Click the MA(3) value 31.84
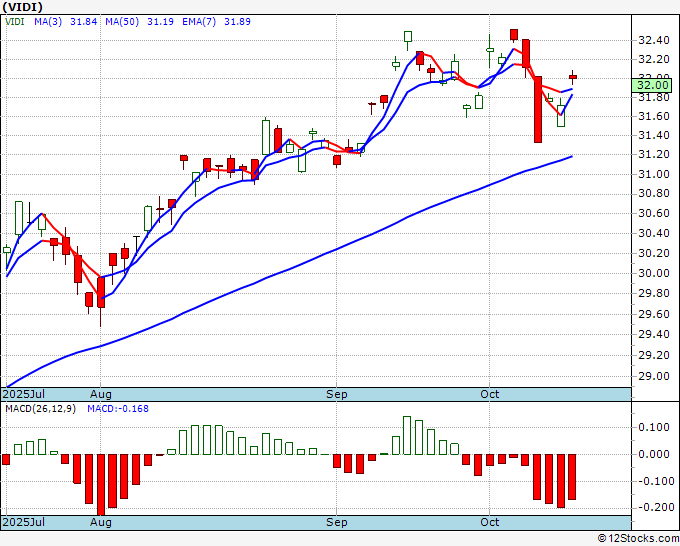680x546 pixels. click(x=84, y=21)
